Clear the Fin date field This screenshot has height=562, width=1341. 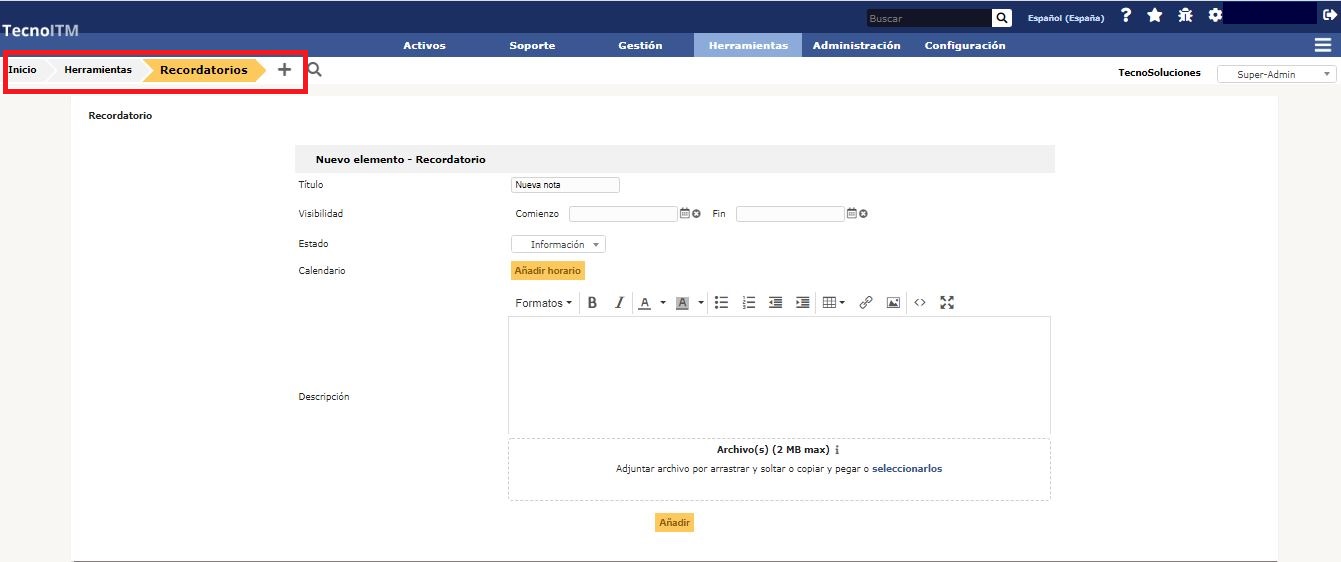863,213
